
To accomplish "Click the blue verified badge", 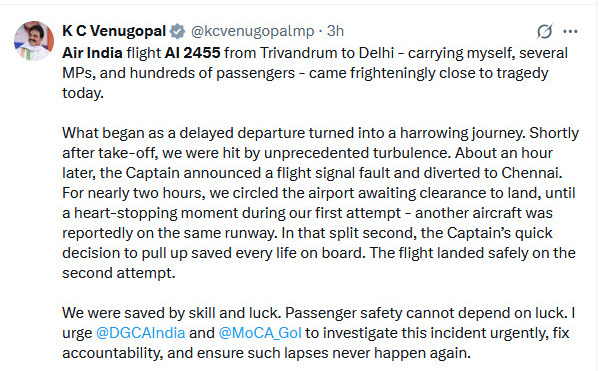I will tap(177, 31).
